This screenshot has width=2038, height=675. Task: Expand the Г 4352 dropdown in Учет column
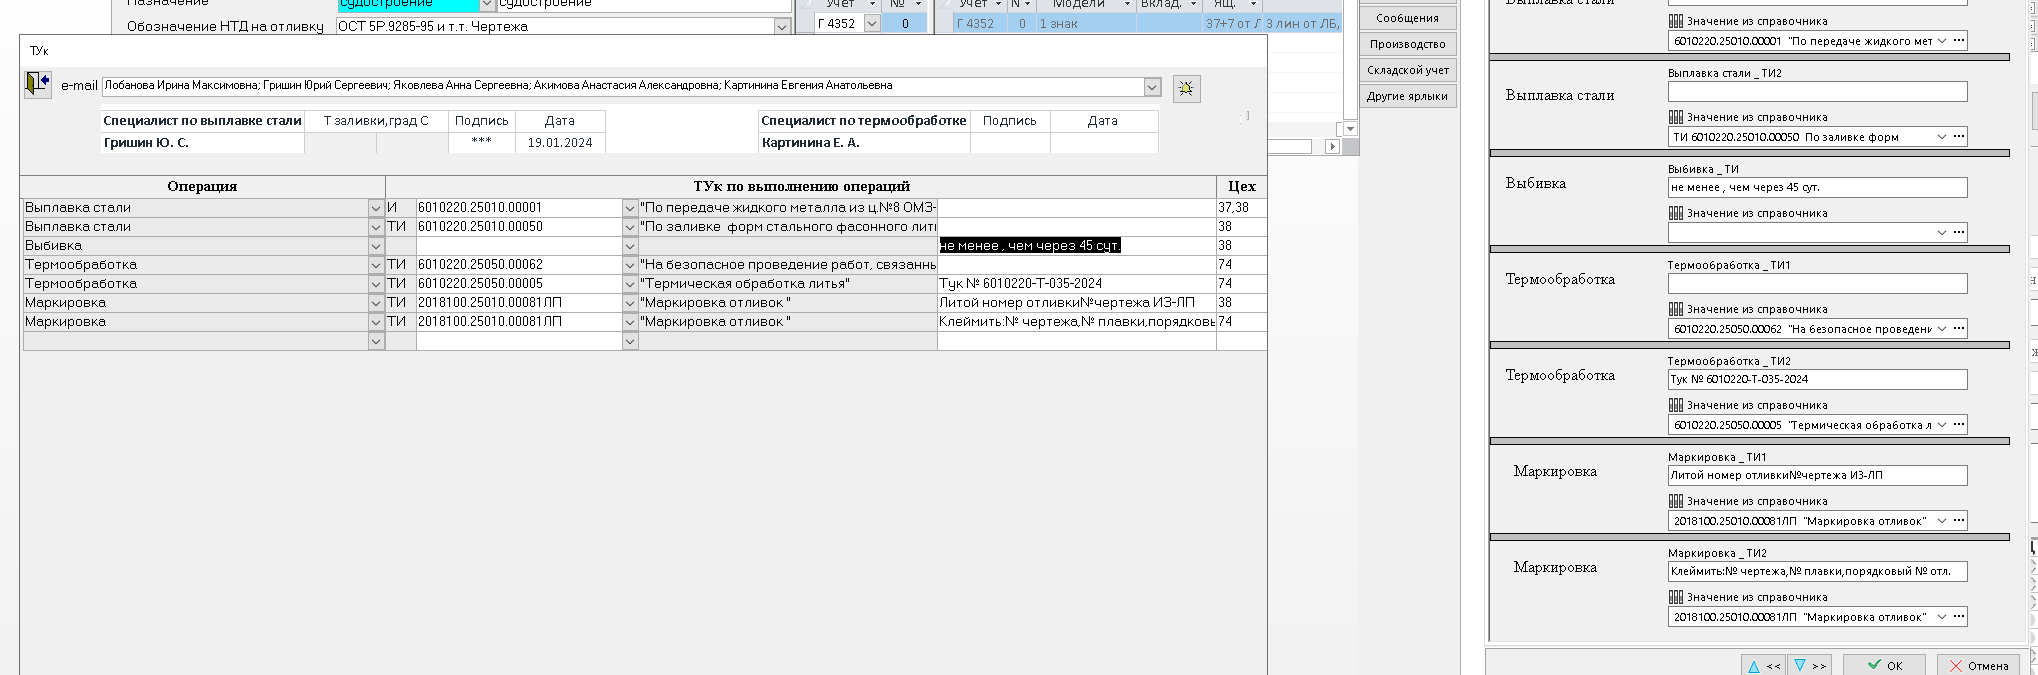click(871, 24)
